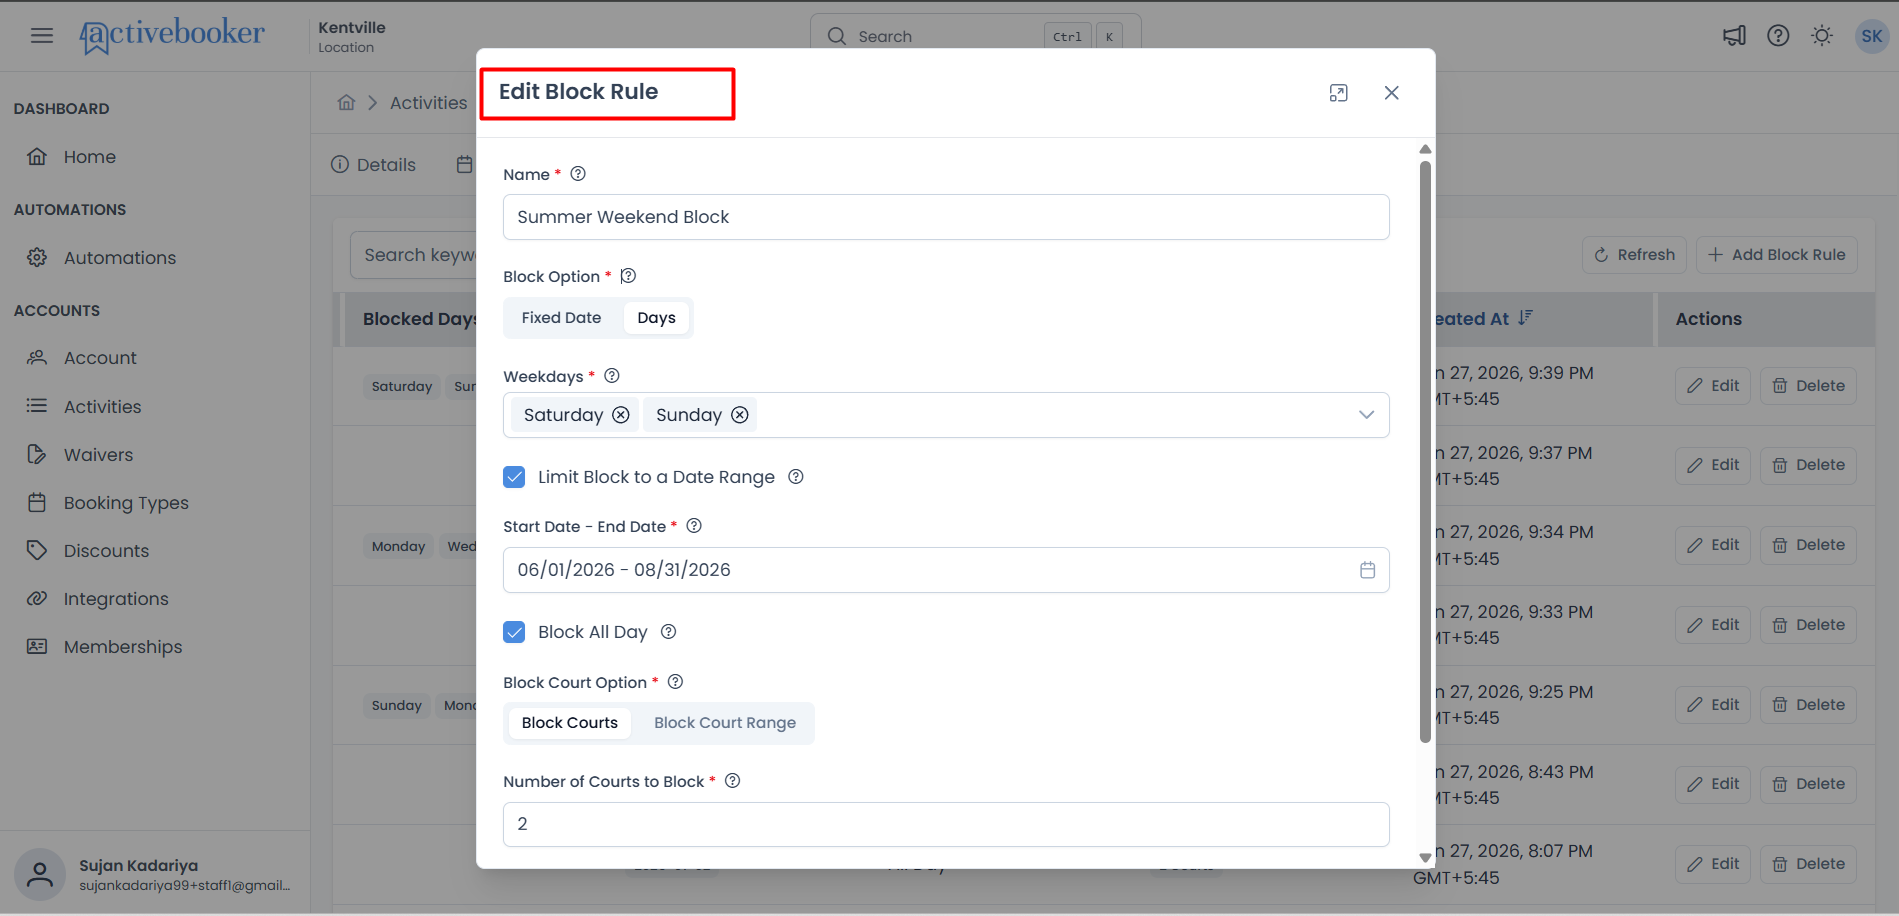Click the Kentville location selector
This screenshot has height=916, width=1899.
click(x=352, y=36)
